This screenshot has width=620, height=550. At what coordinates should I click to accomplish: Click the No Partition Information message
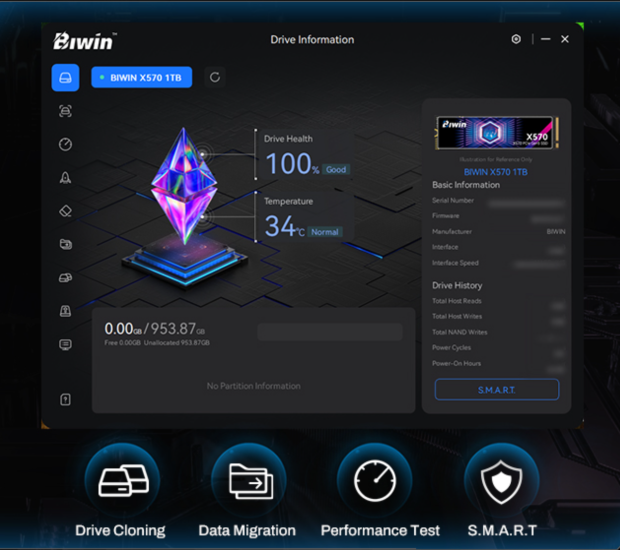253,386
